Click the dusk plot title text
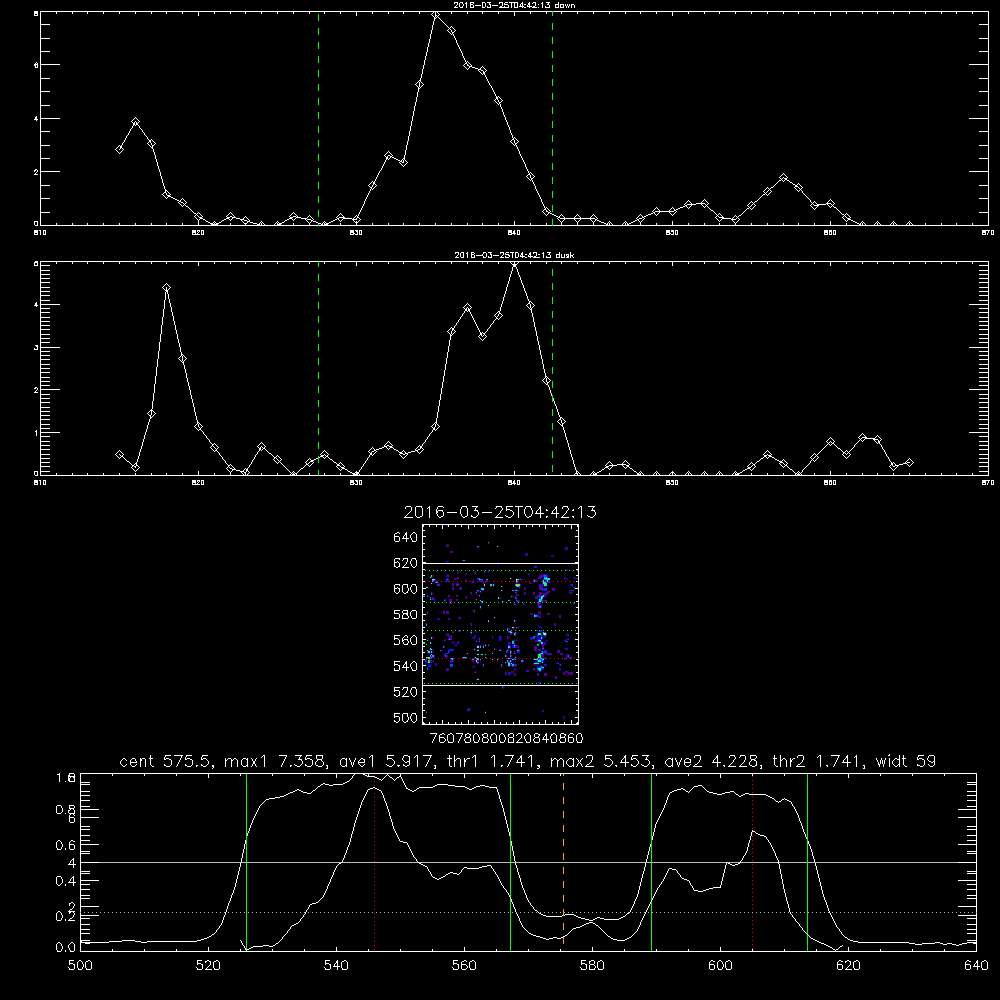 [x=514, y=255]
